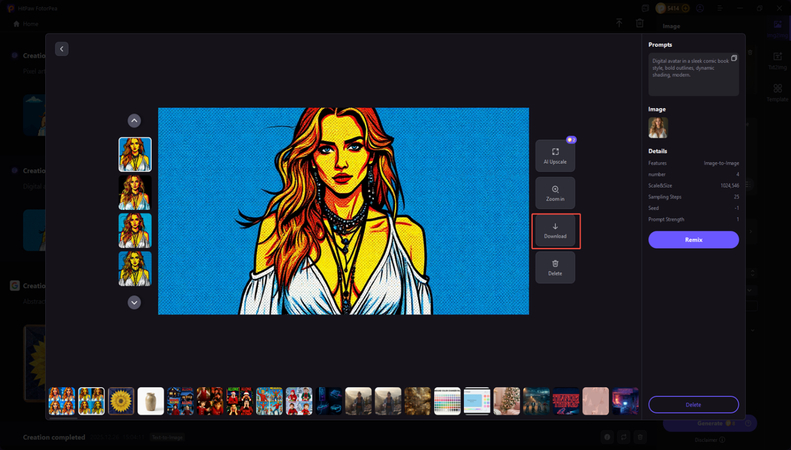Click the Text-to-Image tag in status row
Screen dimensions: 791x450
click(x=167, y=437)
